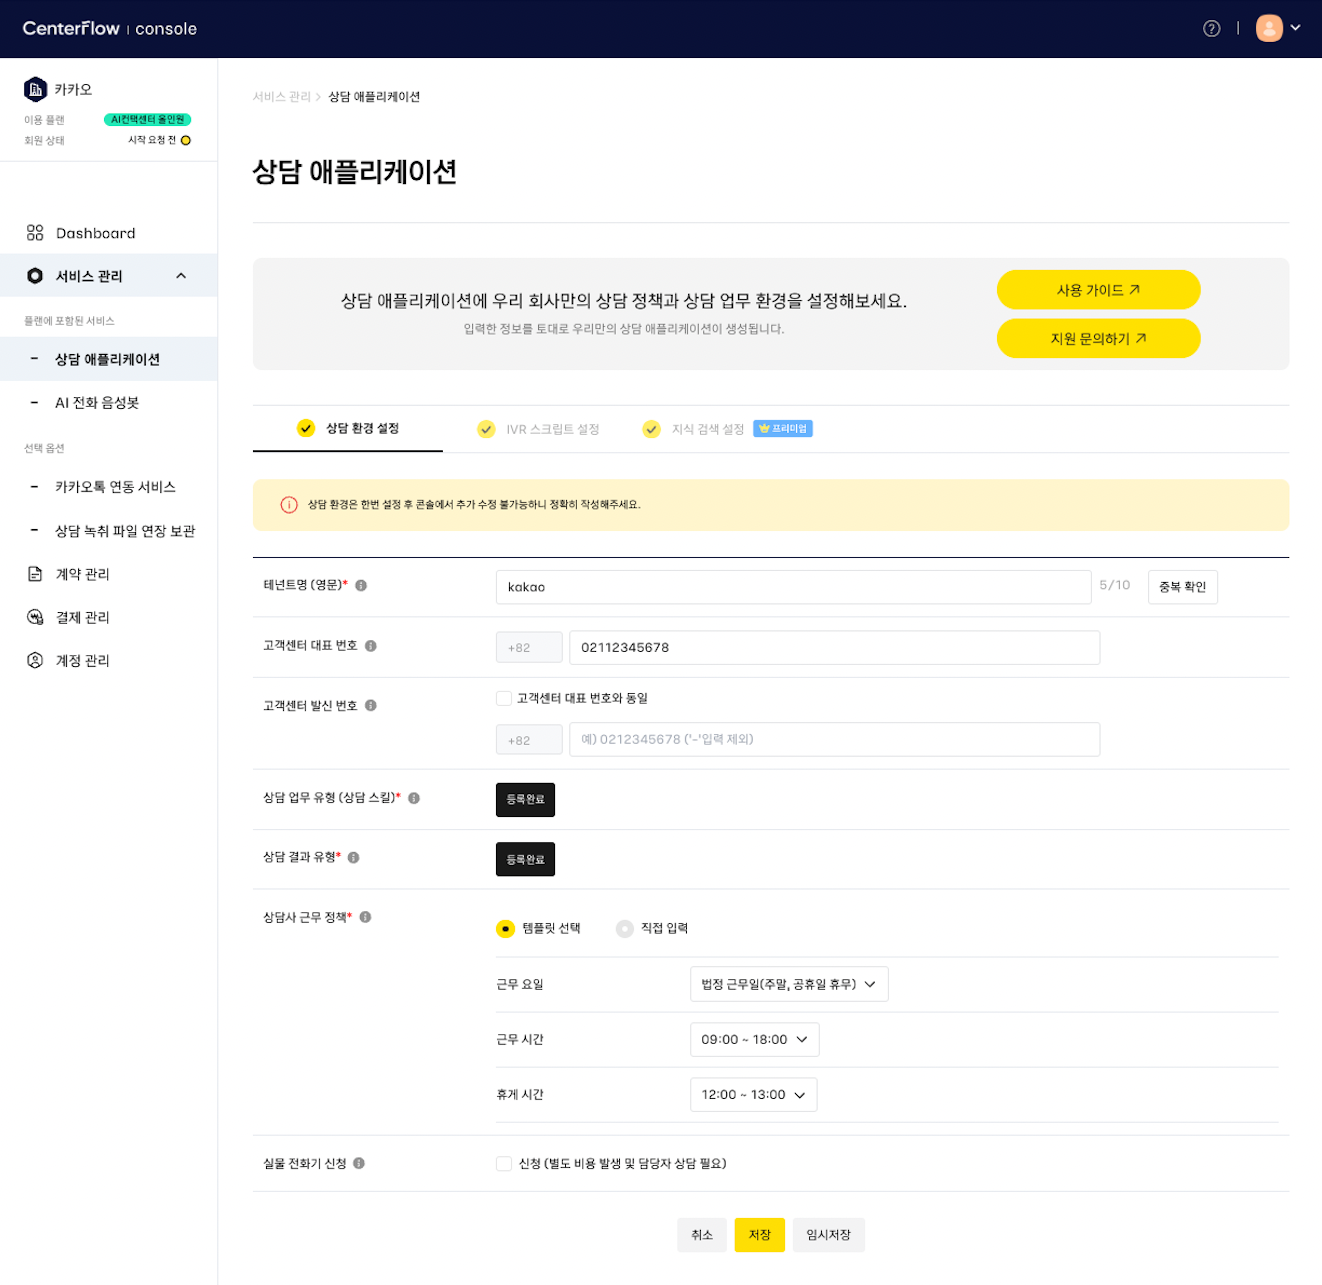Check 고객센터 대표 번호와 동일 checkbox
The height and width of the screenshot is (1285, 1322).
[504, 698]
